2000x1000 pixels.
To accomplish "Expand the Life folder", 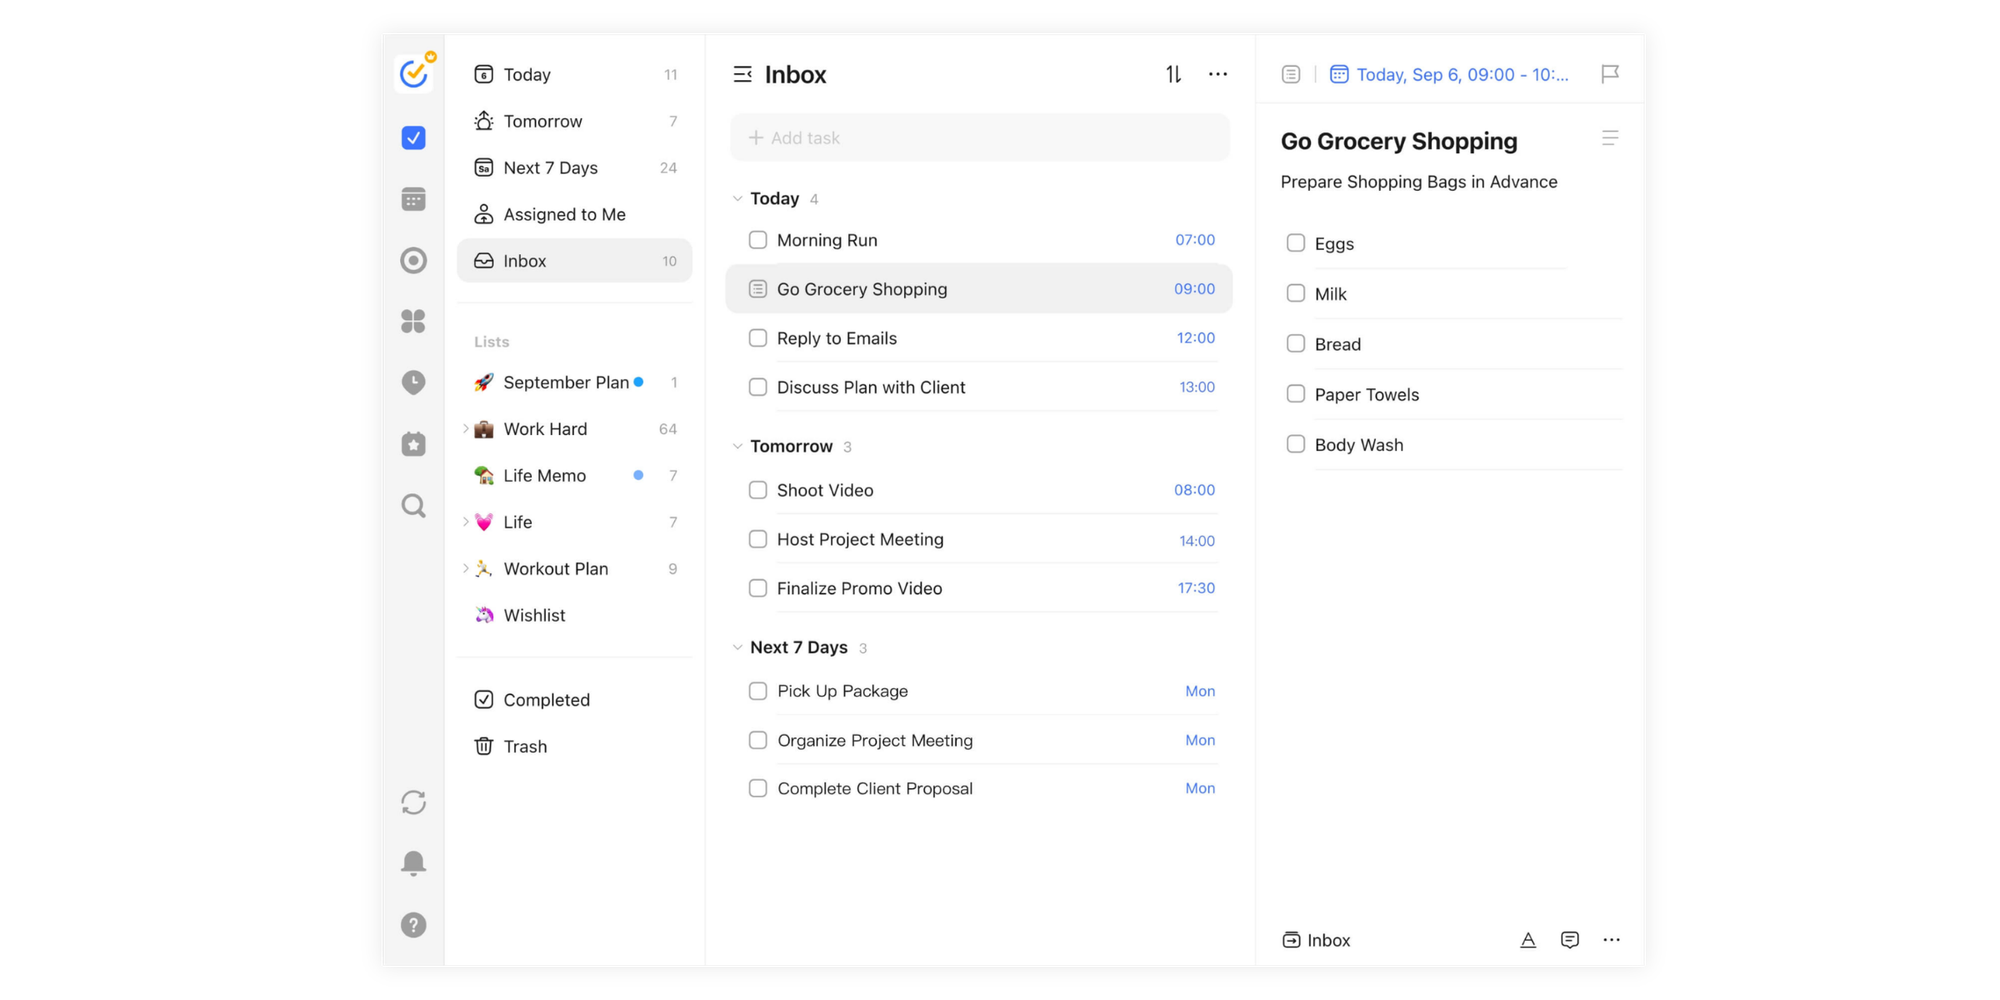I will (466, 522).
